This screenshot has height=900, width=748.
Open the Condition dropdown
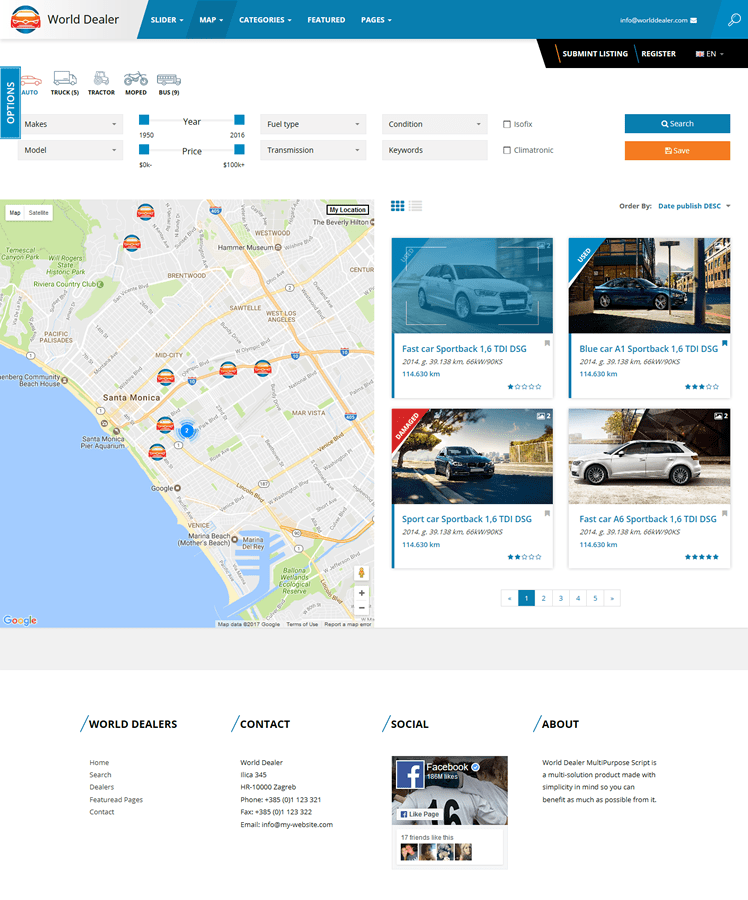pos(435,124)
